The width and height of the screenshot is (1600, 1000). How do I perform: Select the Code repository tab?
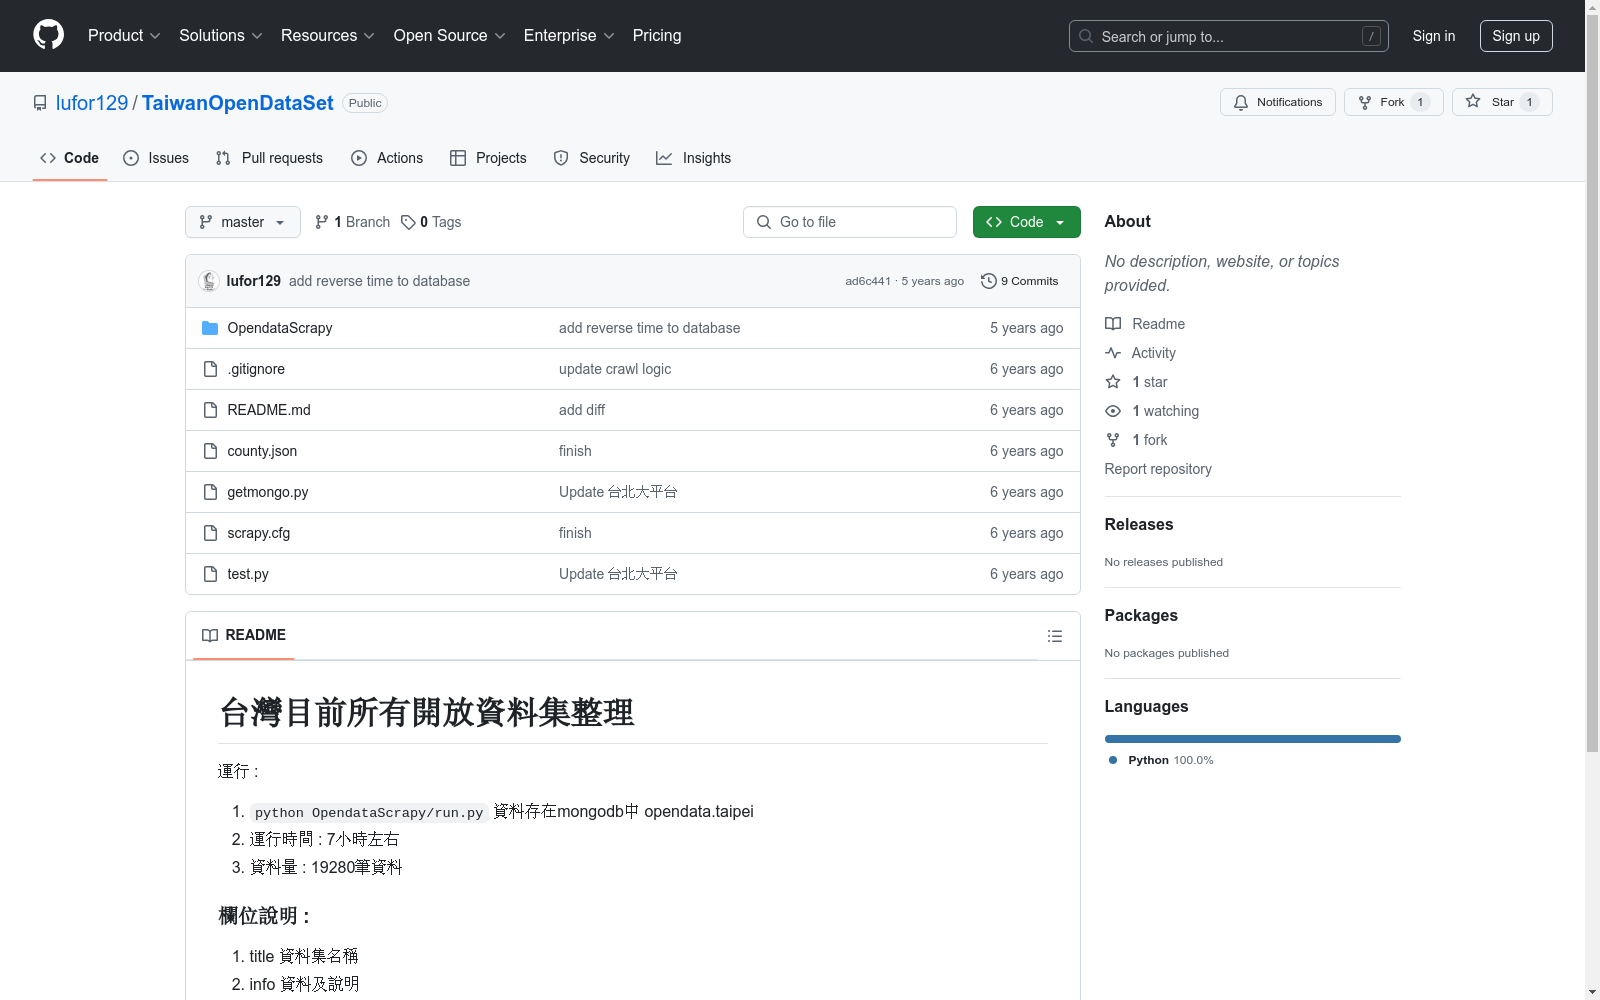pos(70,158)
